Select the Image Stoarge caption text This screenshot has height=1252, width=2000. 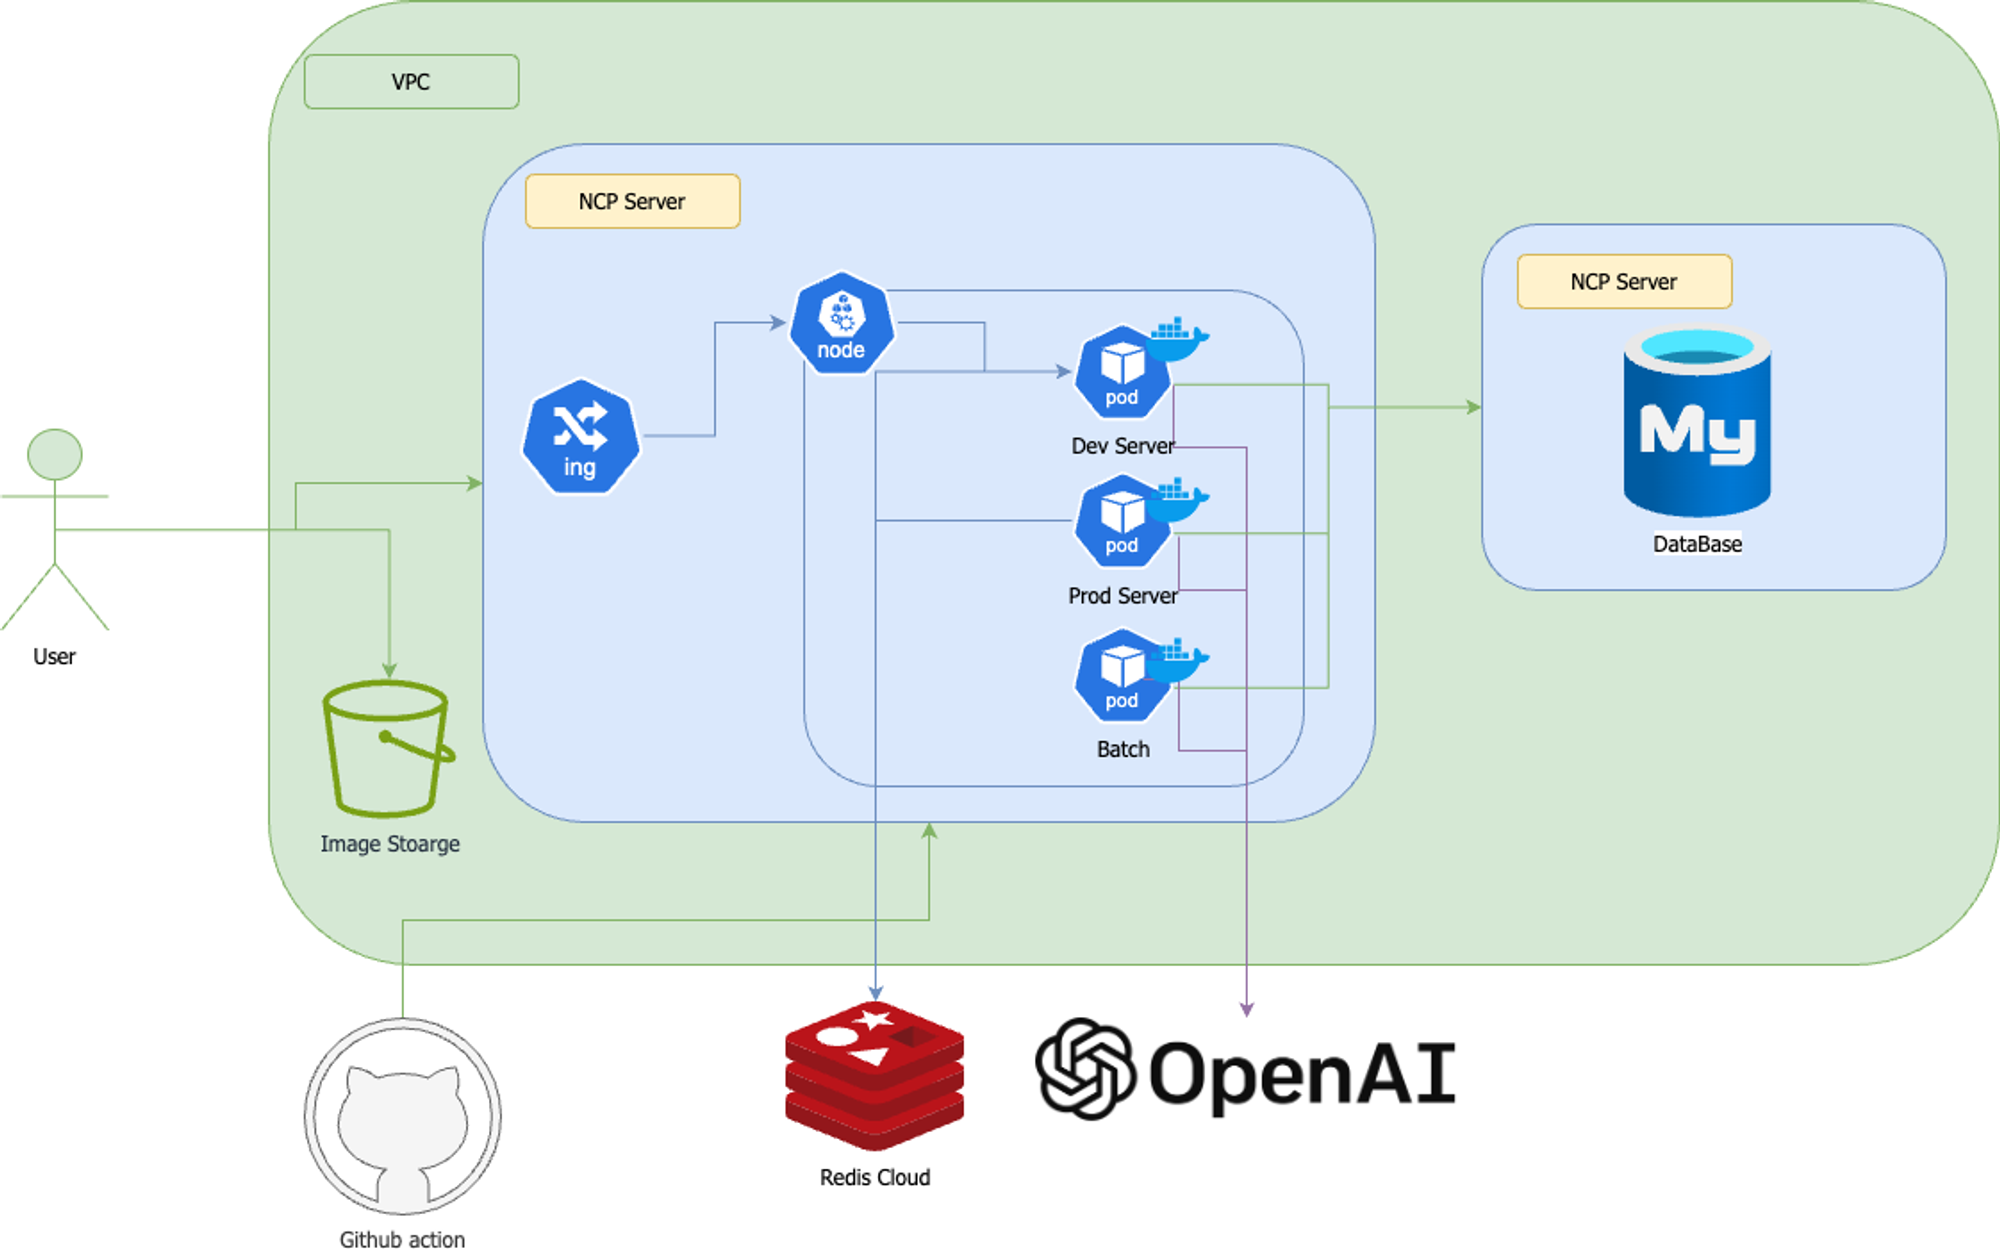tap(390, 844)
